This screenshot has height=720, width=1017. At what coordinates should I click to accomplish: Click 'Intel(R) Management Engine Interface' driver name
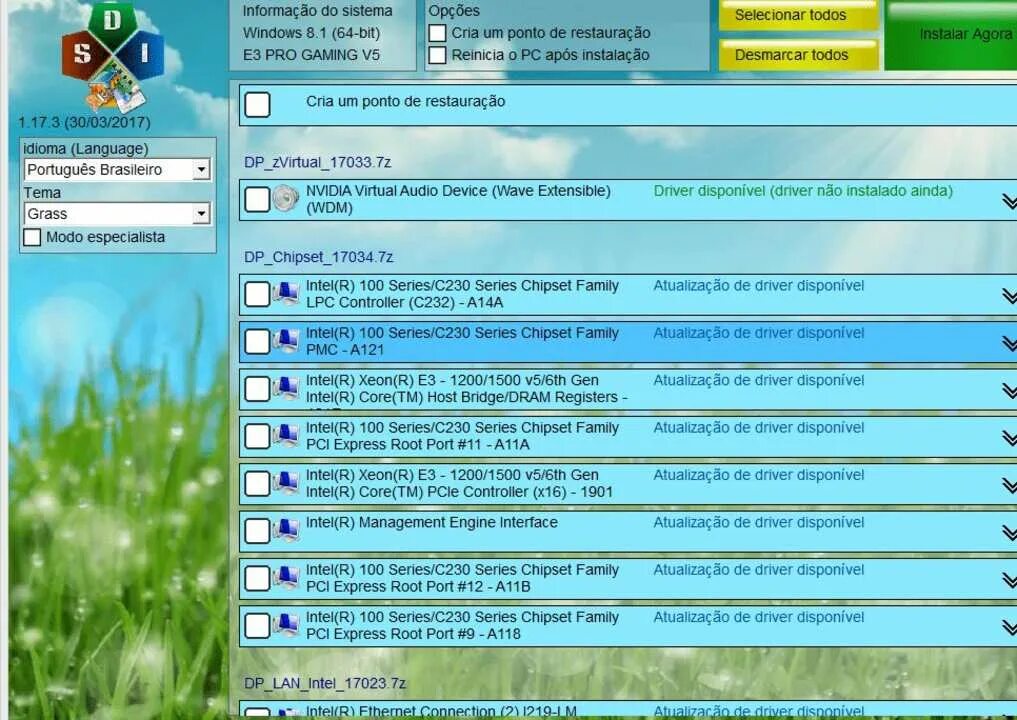[x=432, y=522]
